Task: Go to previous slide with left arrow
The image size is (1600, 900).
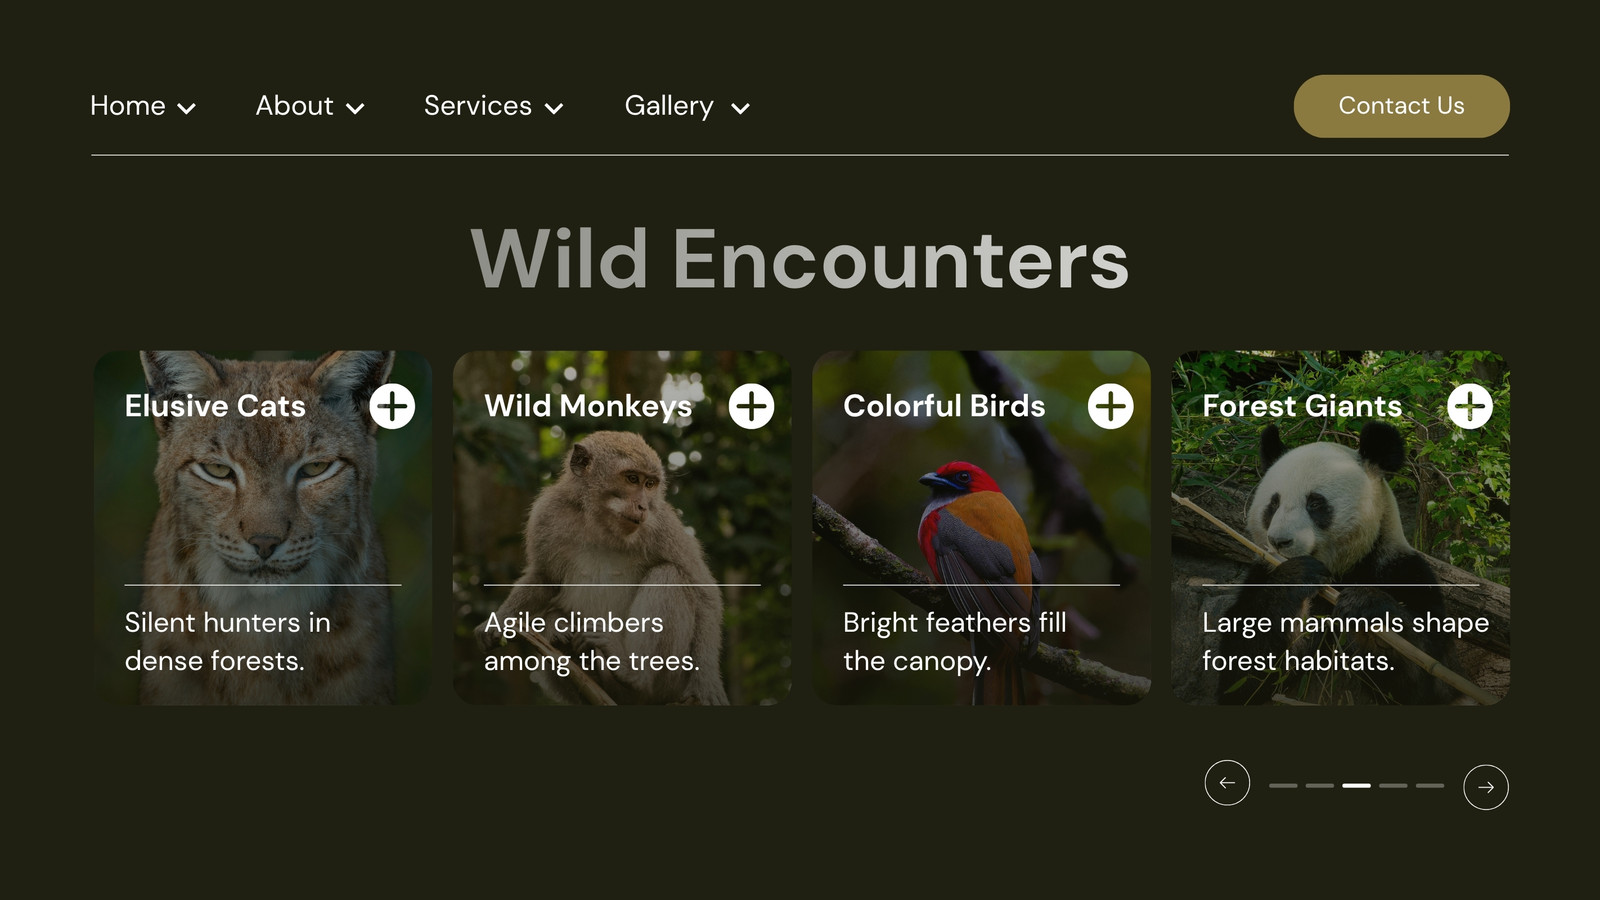Action: 1227,782
